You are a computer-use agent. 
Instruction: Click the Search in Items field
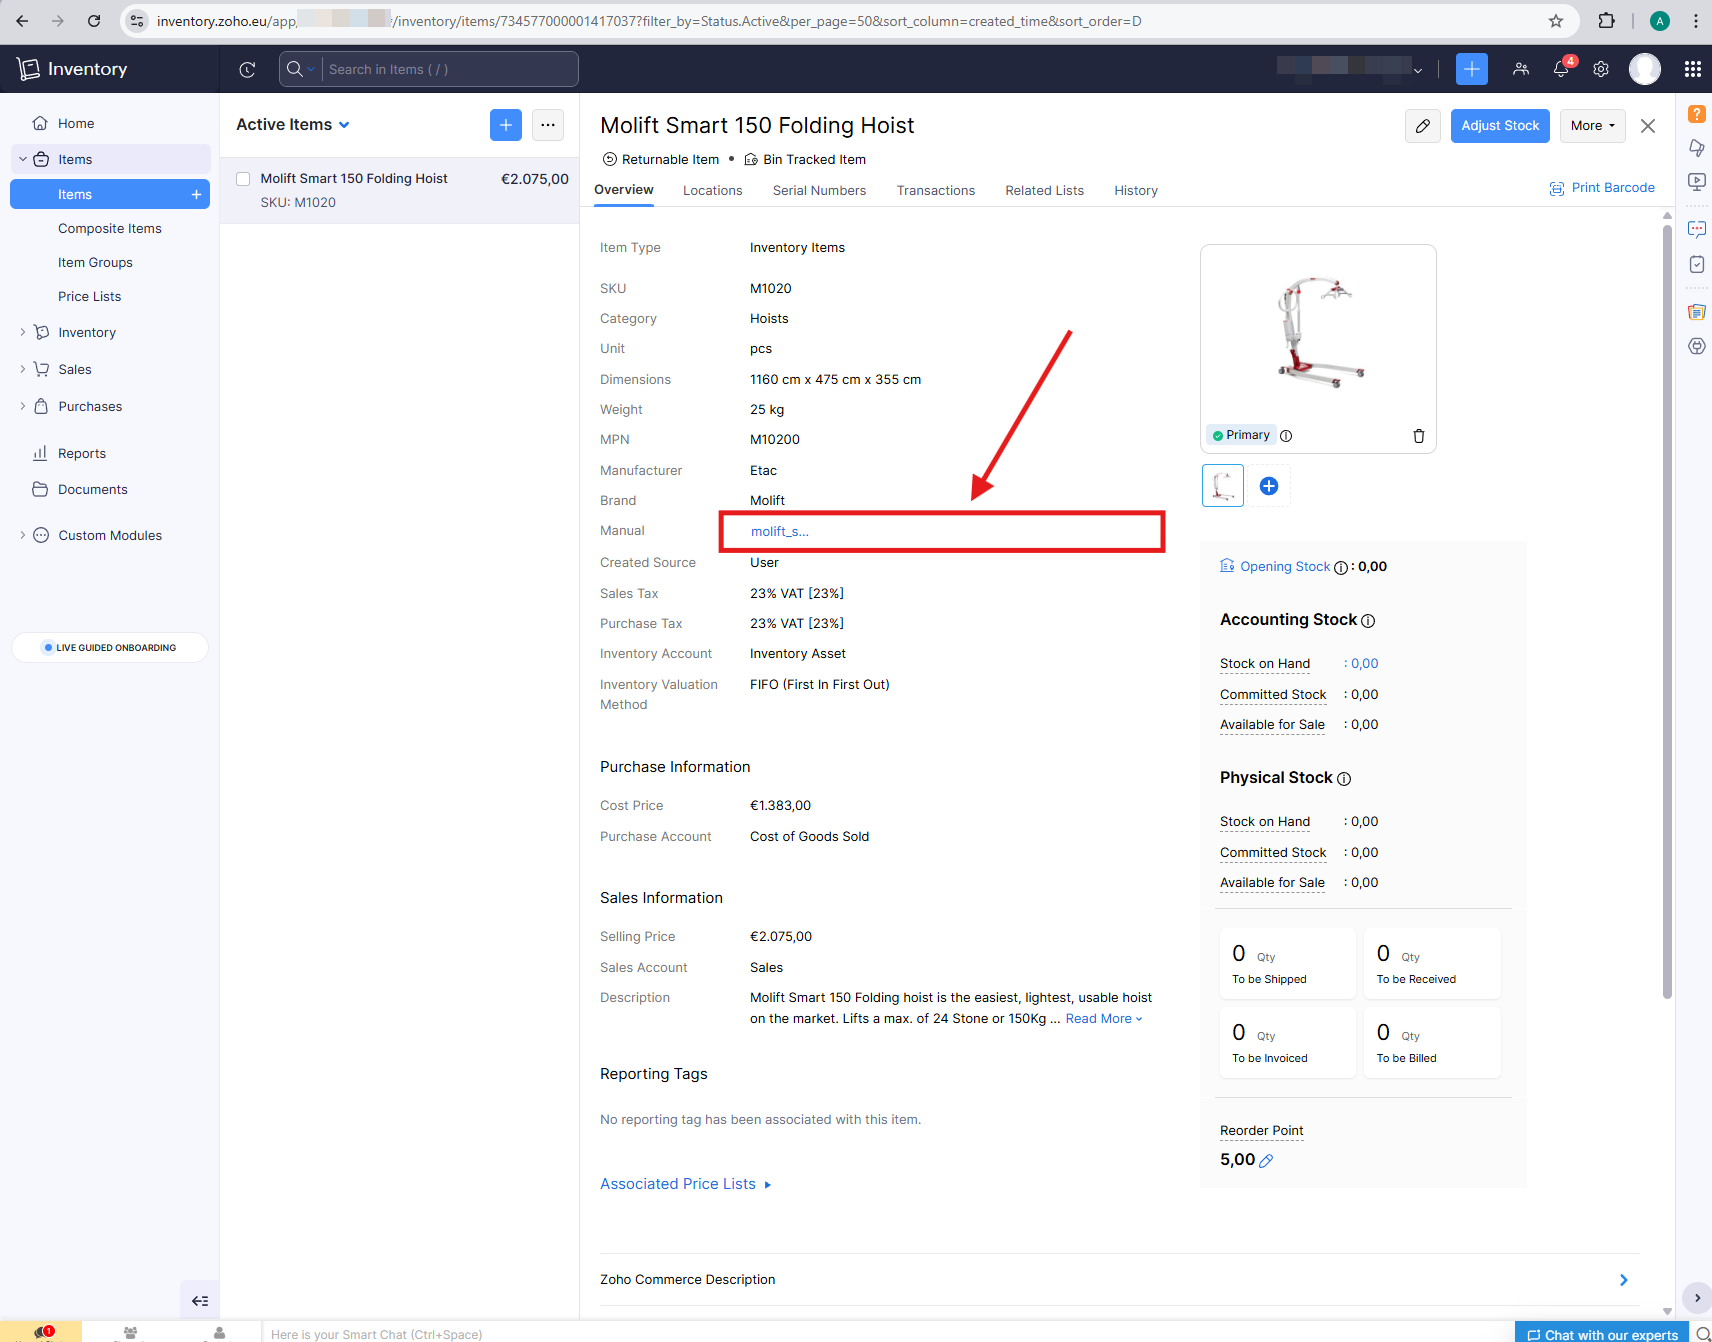click(x=448, y=69)
